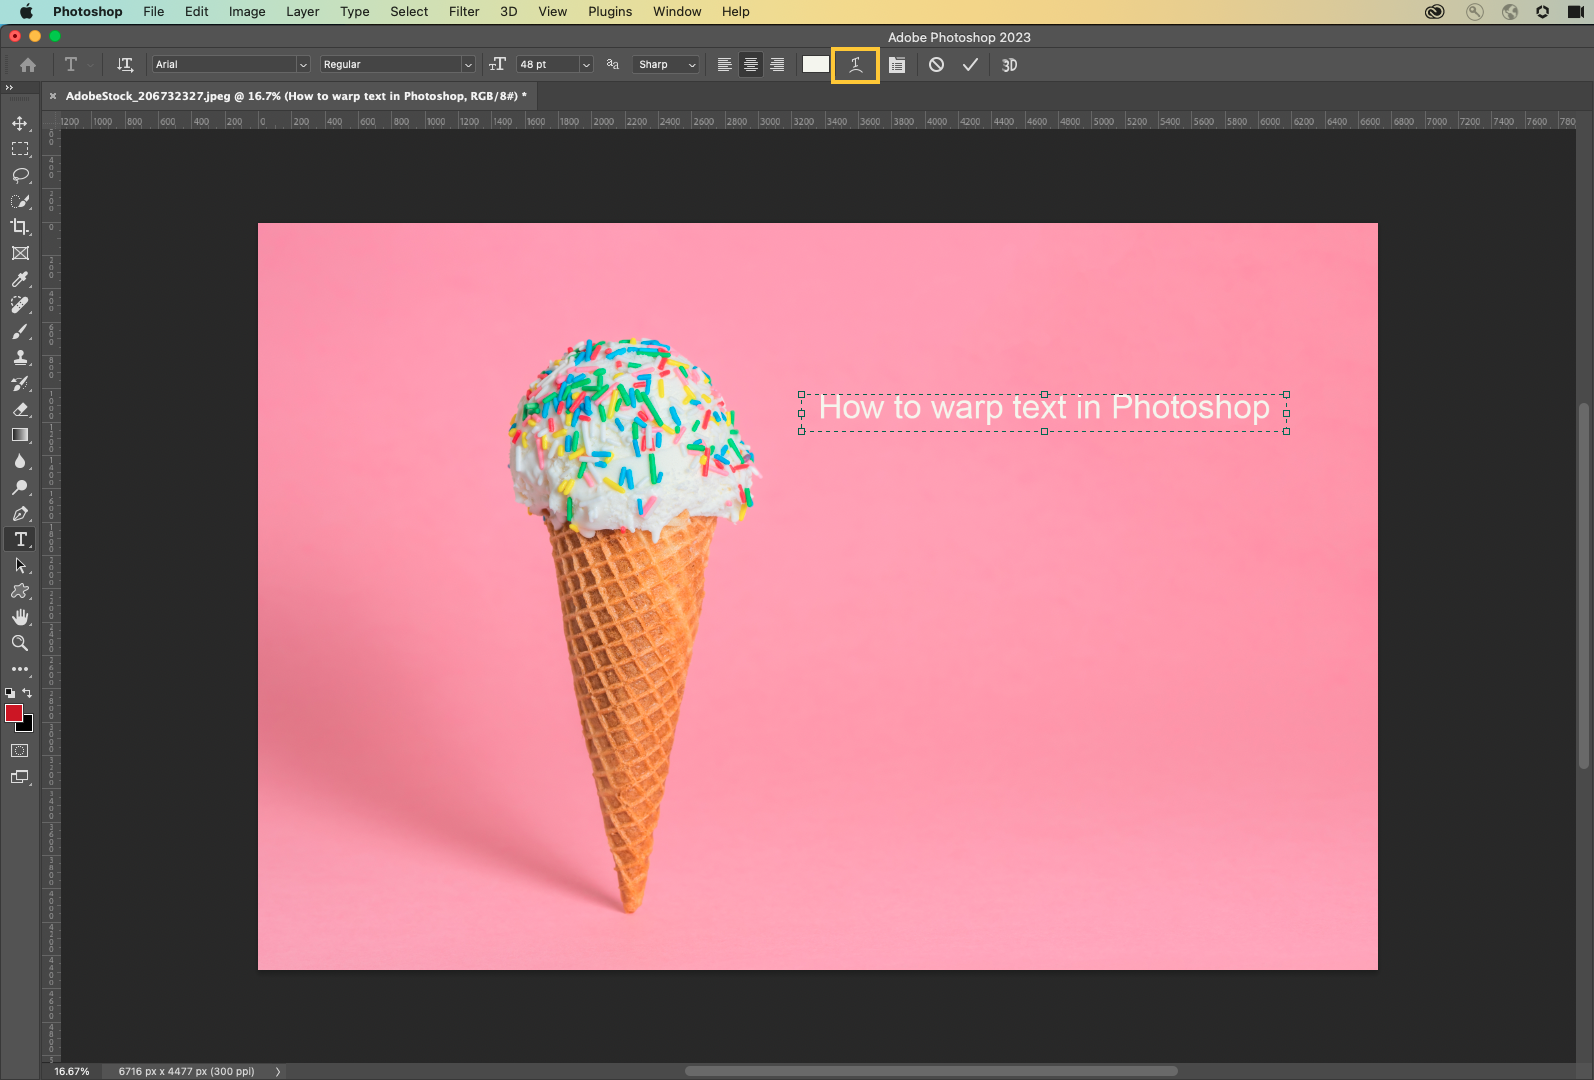The image size is (1594, 1080).
Task: Select the Blur tool
Action: 20,461
